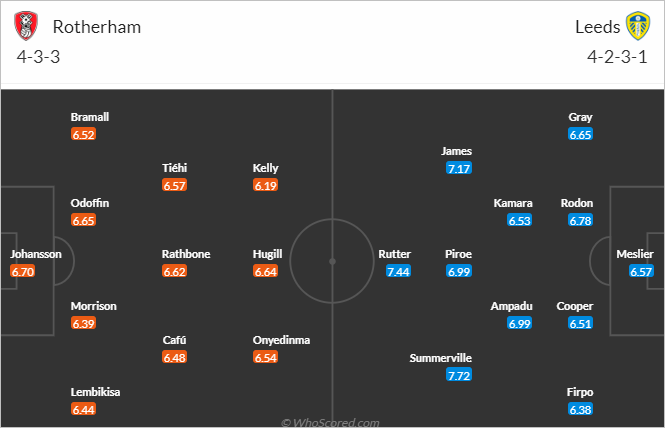Select player Lembikisa's name
The height and width of the screenshot is (428, 665).
coord(95,392)
